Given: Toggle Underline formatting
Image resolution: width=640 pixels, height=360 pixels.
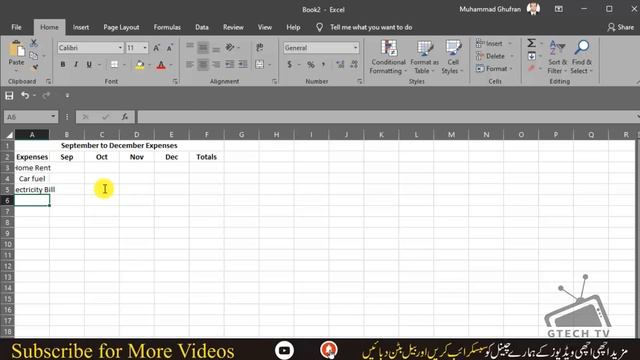Looking at the screenshot, I should pyautogui.click(x=89, y=64).
